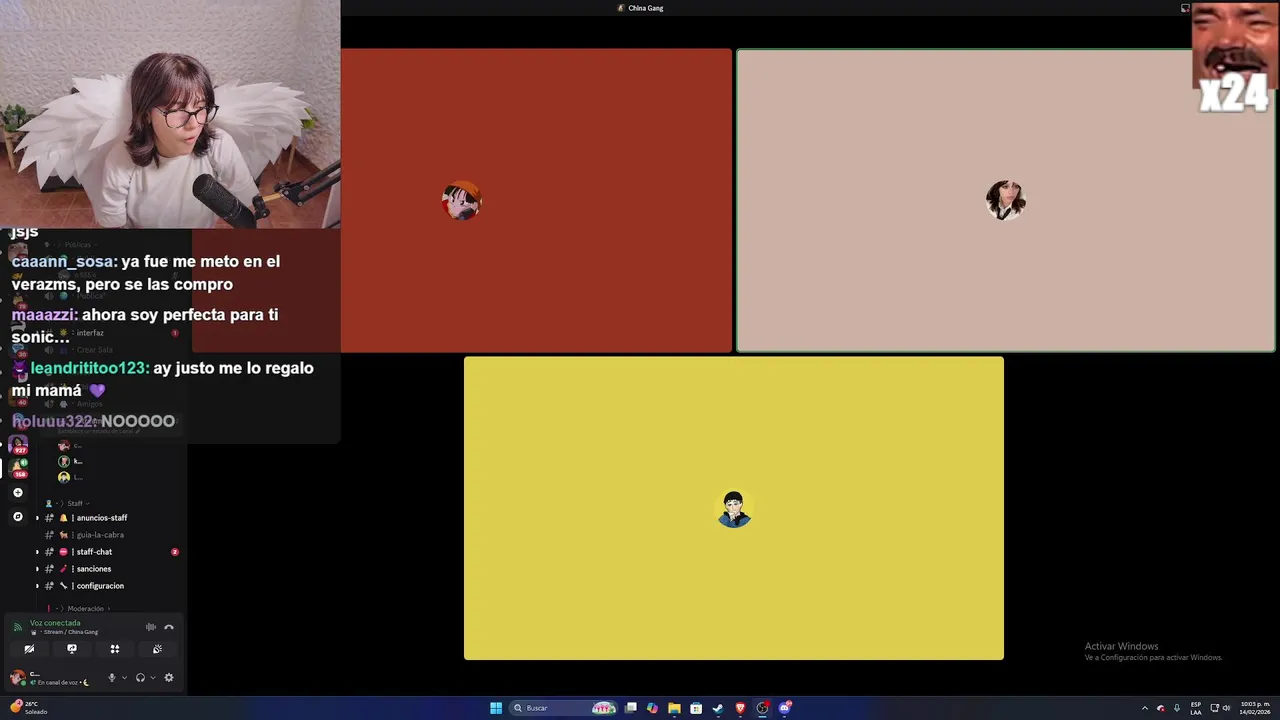
Task: Click the share screen button
Action: (x=72, y=649)
